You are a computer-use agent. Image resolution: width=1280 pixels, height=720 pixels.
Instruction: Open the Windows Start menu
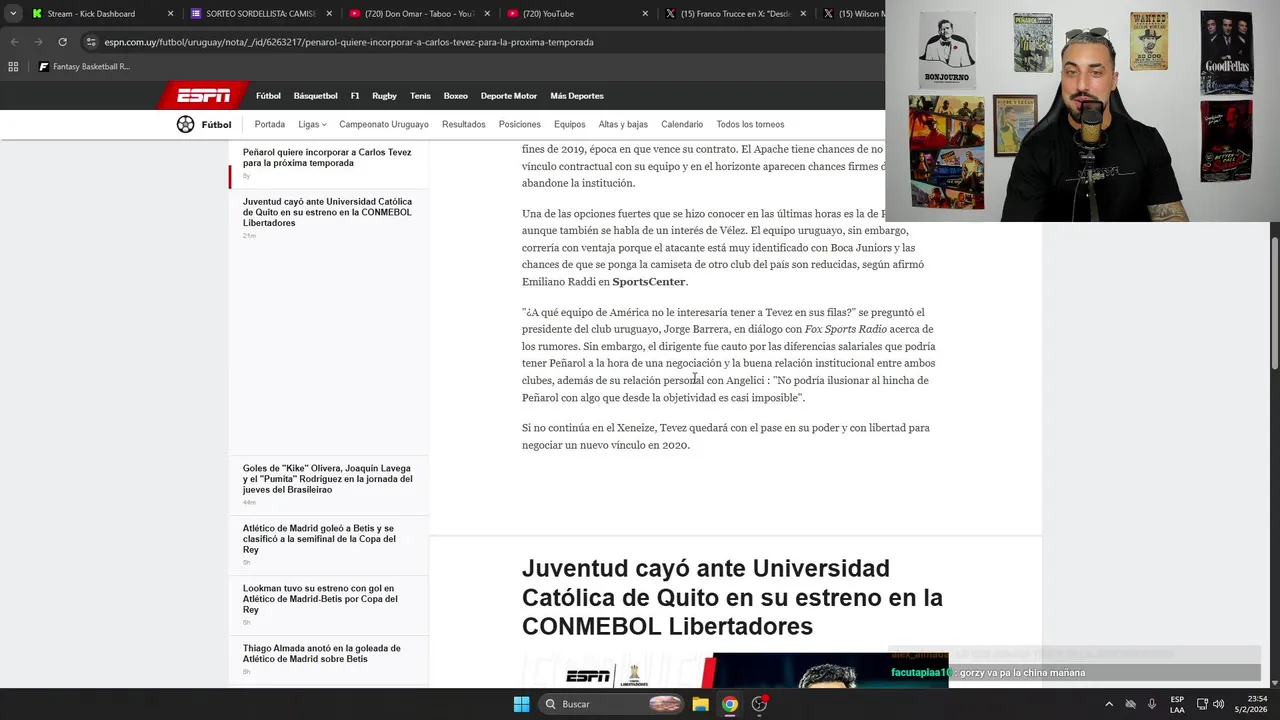[x=521, y=704]
